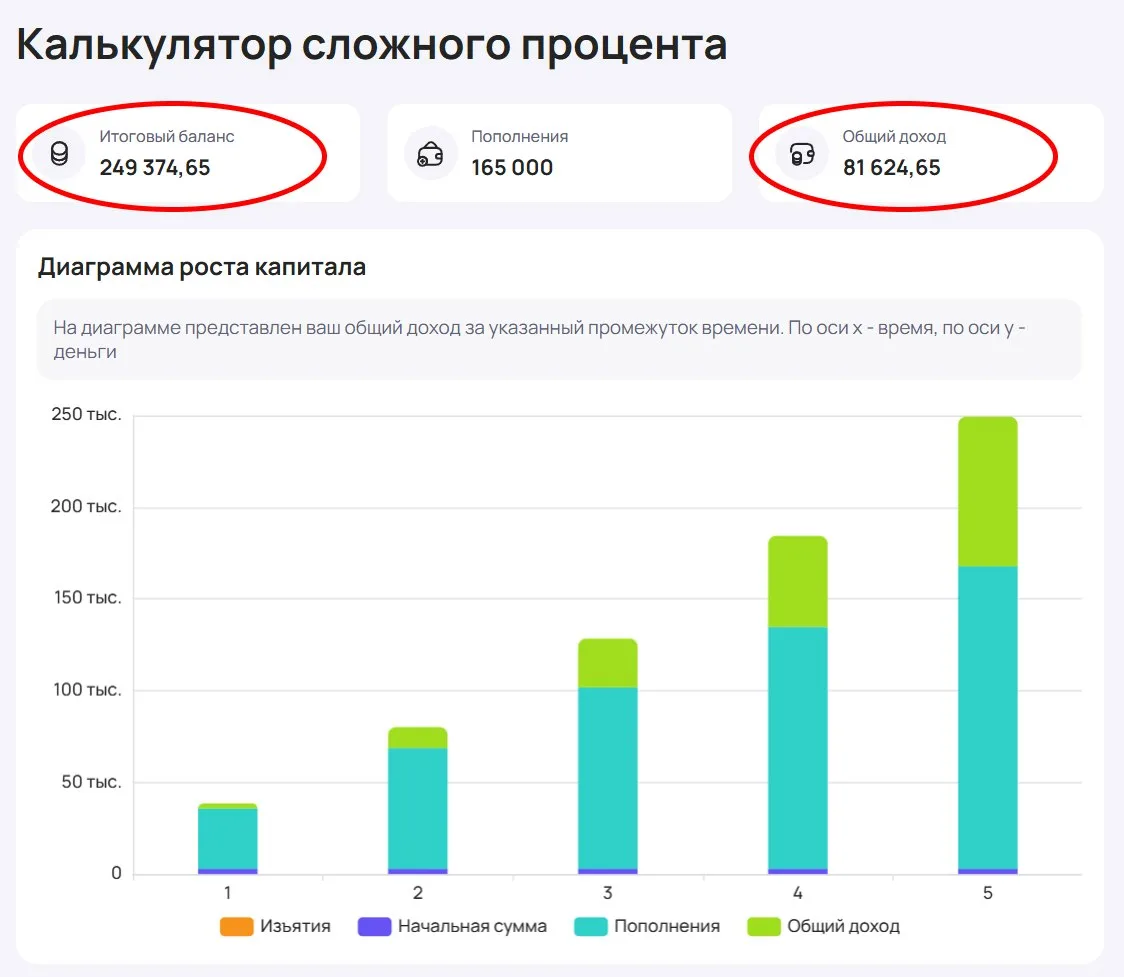Click the Общий доход value 81 624,65

[892, 168]
